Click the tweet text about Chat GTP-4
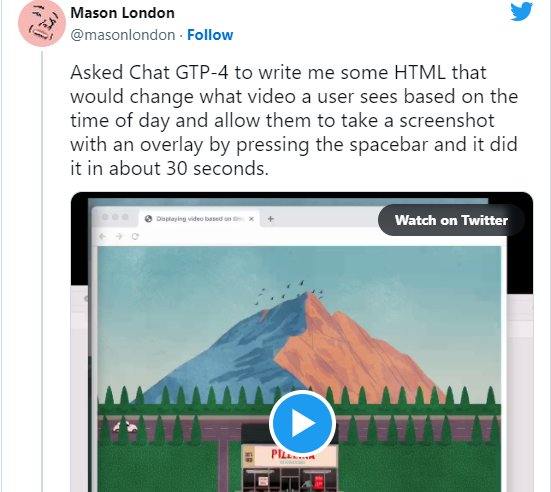Image resolution: width=551 pixels, height=492 pixels. [294, 120]
